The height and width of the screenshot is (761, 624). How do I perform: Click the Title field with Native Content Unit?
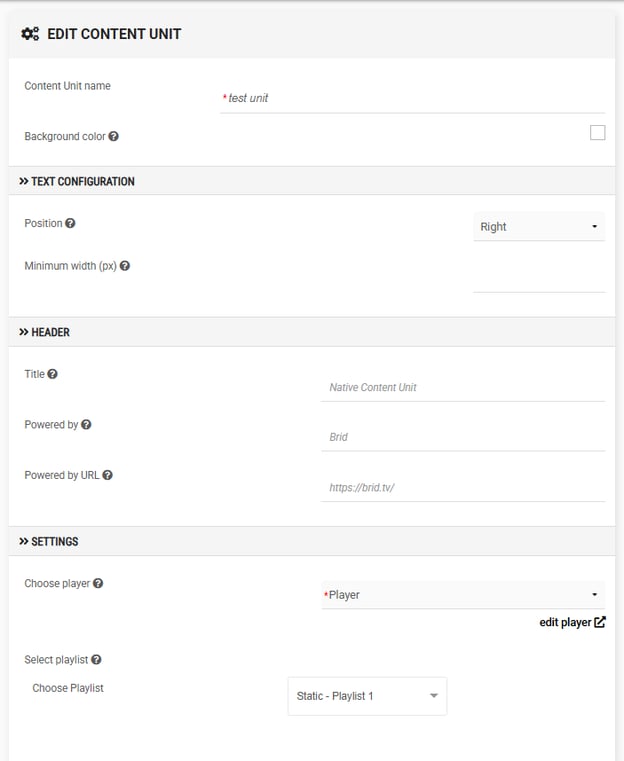click(x=463, y=387)
